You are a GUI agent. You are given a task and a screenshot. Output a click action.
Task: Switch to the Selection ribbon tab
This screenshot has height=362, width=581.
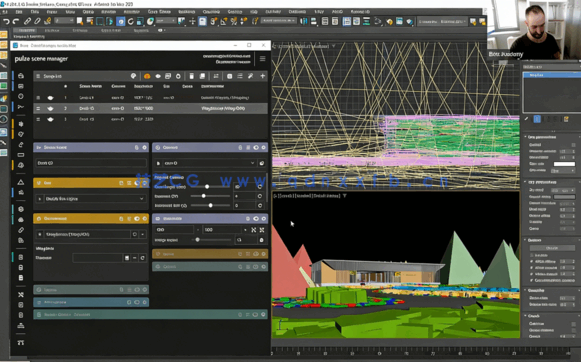[x=80, y=30]
